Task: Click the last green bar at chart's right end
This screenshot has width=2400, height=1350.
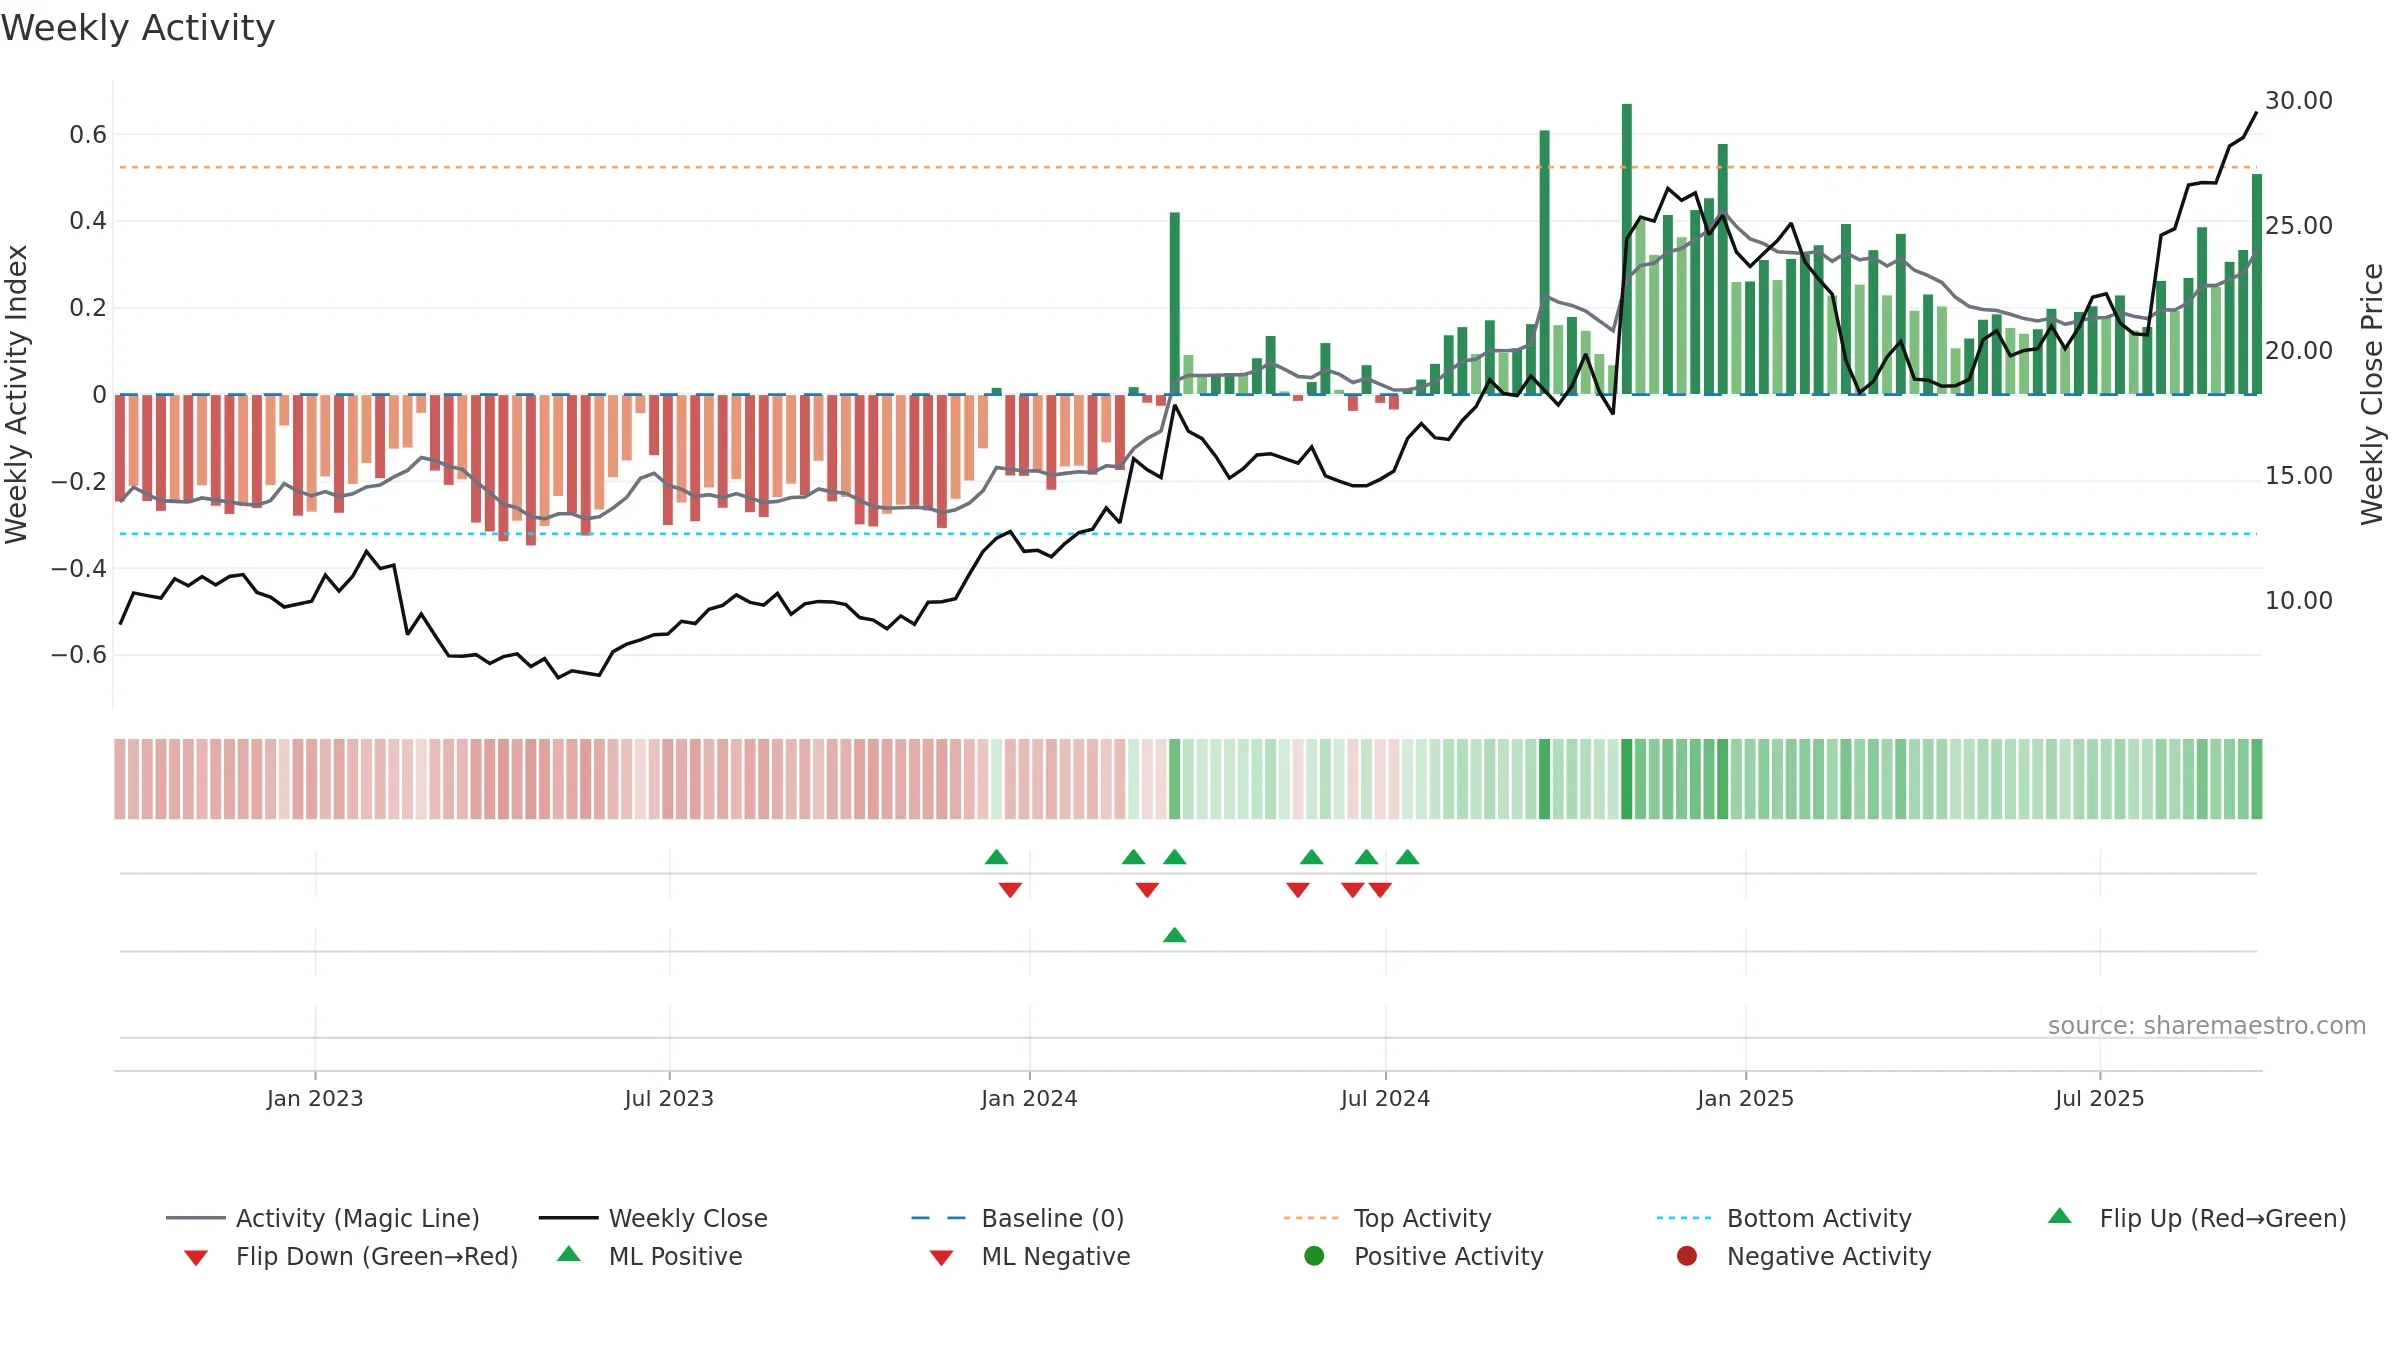Action: coord(2257,284)
